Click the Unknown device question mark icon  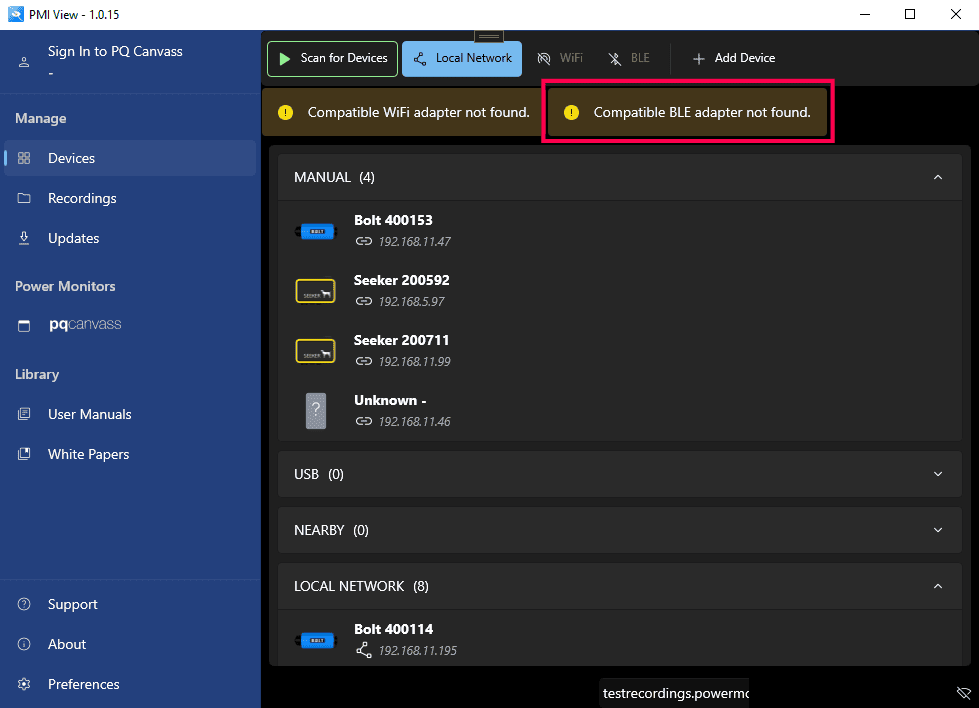click(x=315, y=411)
